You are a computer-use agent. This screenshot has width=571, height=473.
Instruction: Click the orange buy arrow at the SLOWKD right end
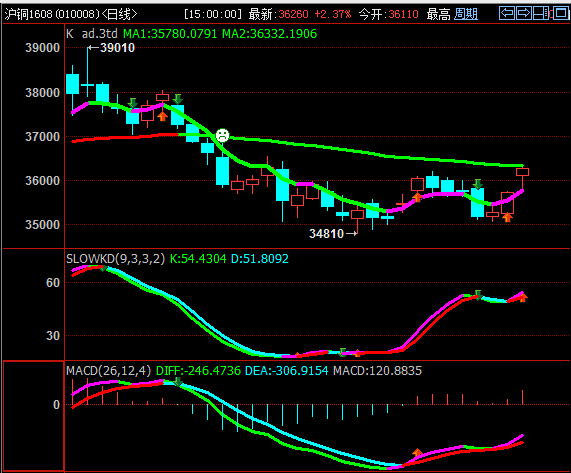point(523,297)
